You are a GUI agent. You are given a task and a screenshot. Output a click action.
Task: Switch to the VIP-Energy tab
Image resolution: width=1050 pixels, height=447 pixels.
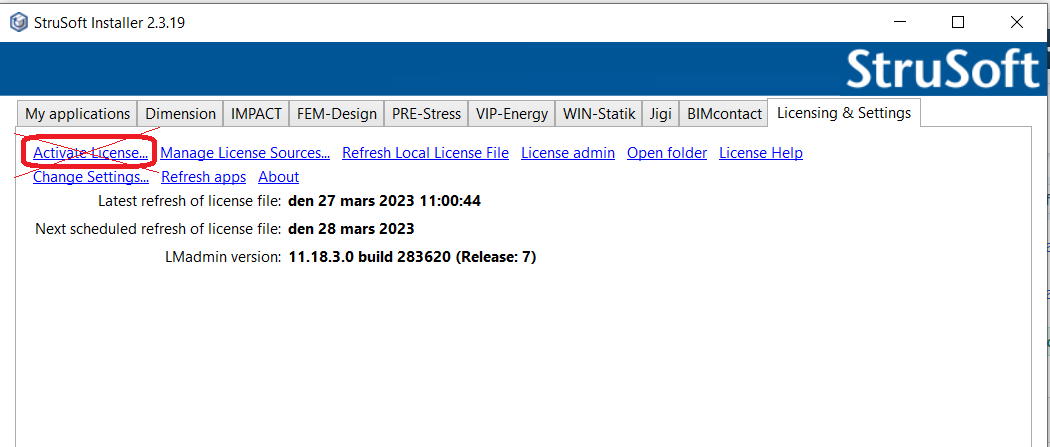click(512, 114)
